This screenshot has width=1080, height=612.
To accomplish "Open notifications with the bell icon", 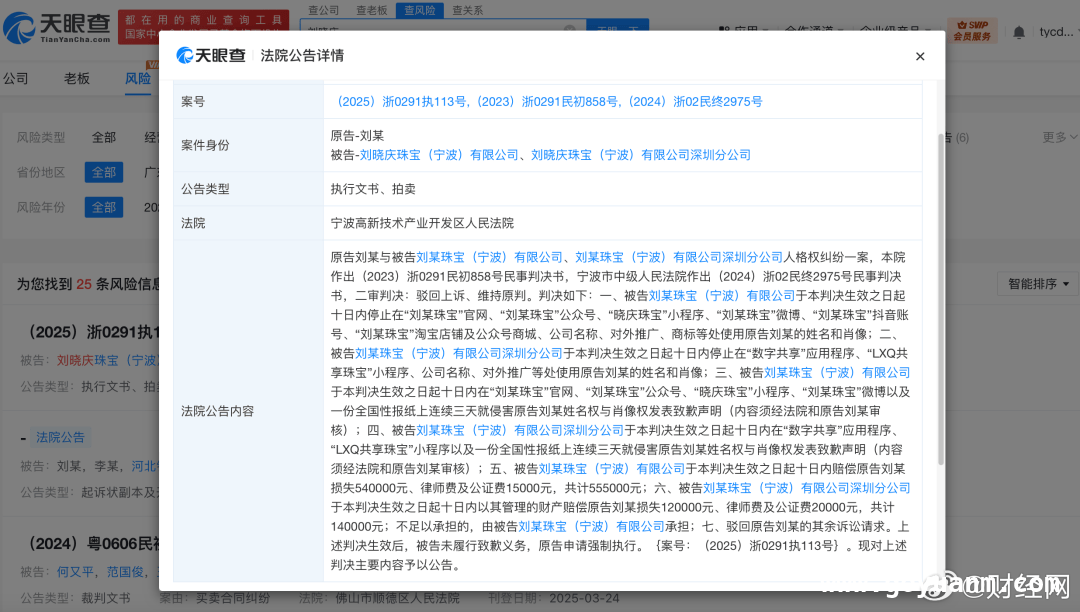I will coord(1019,32).
